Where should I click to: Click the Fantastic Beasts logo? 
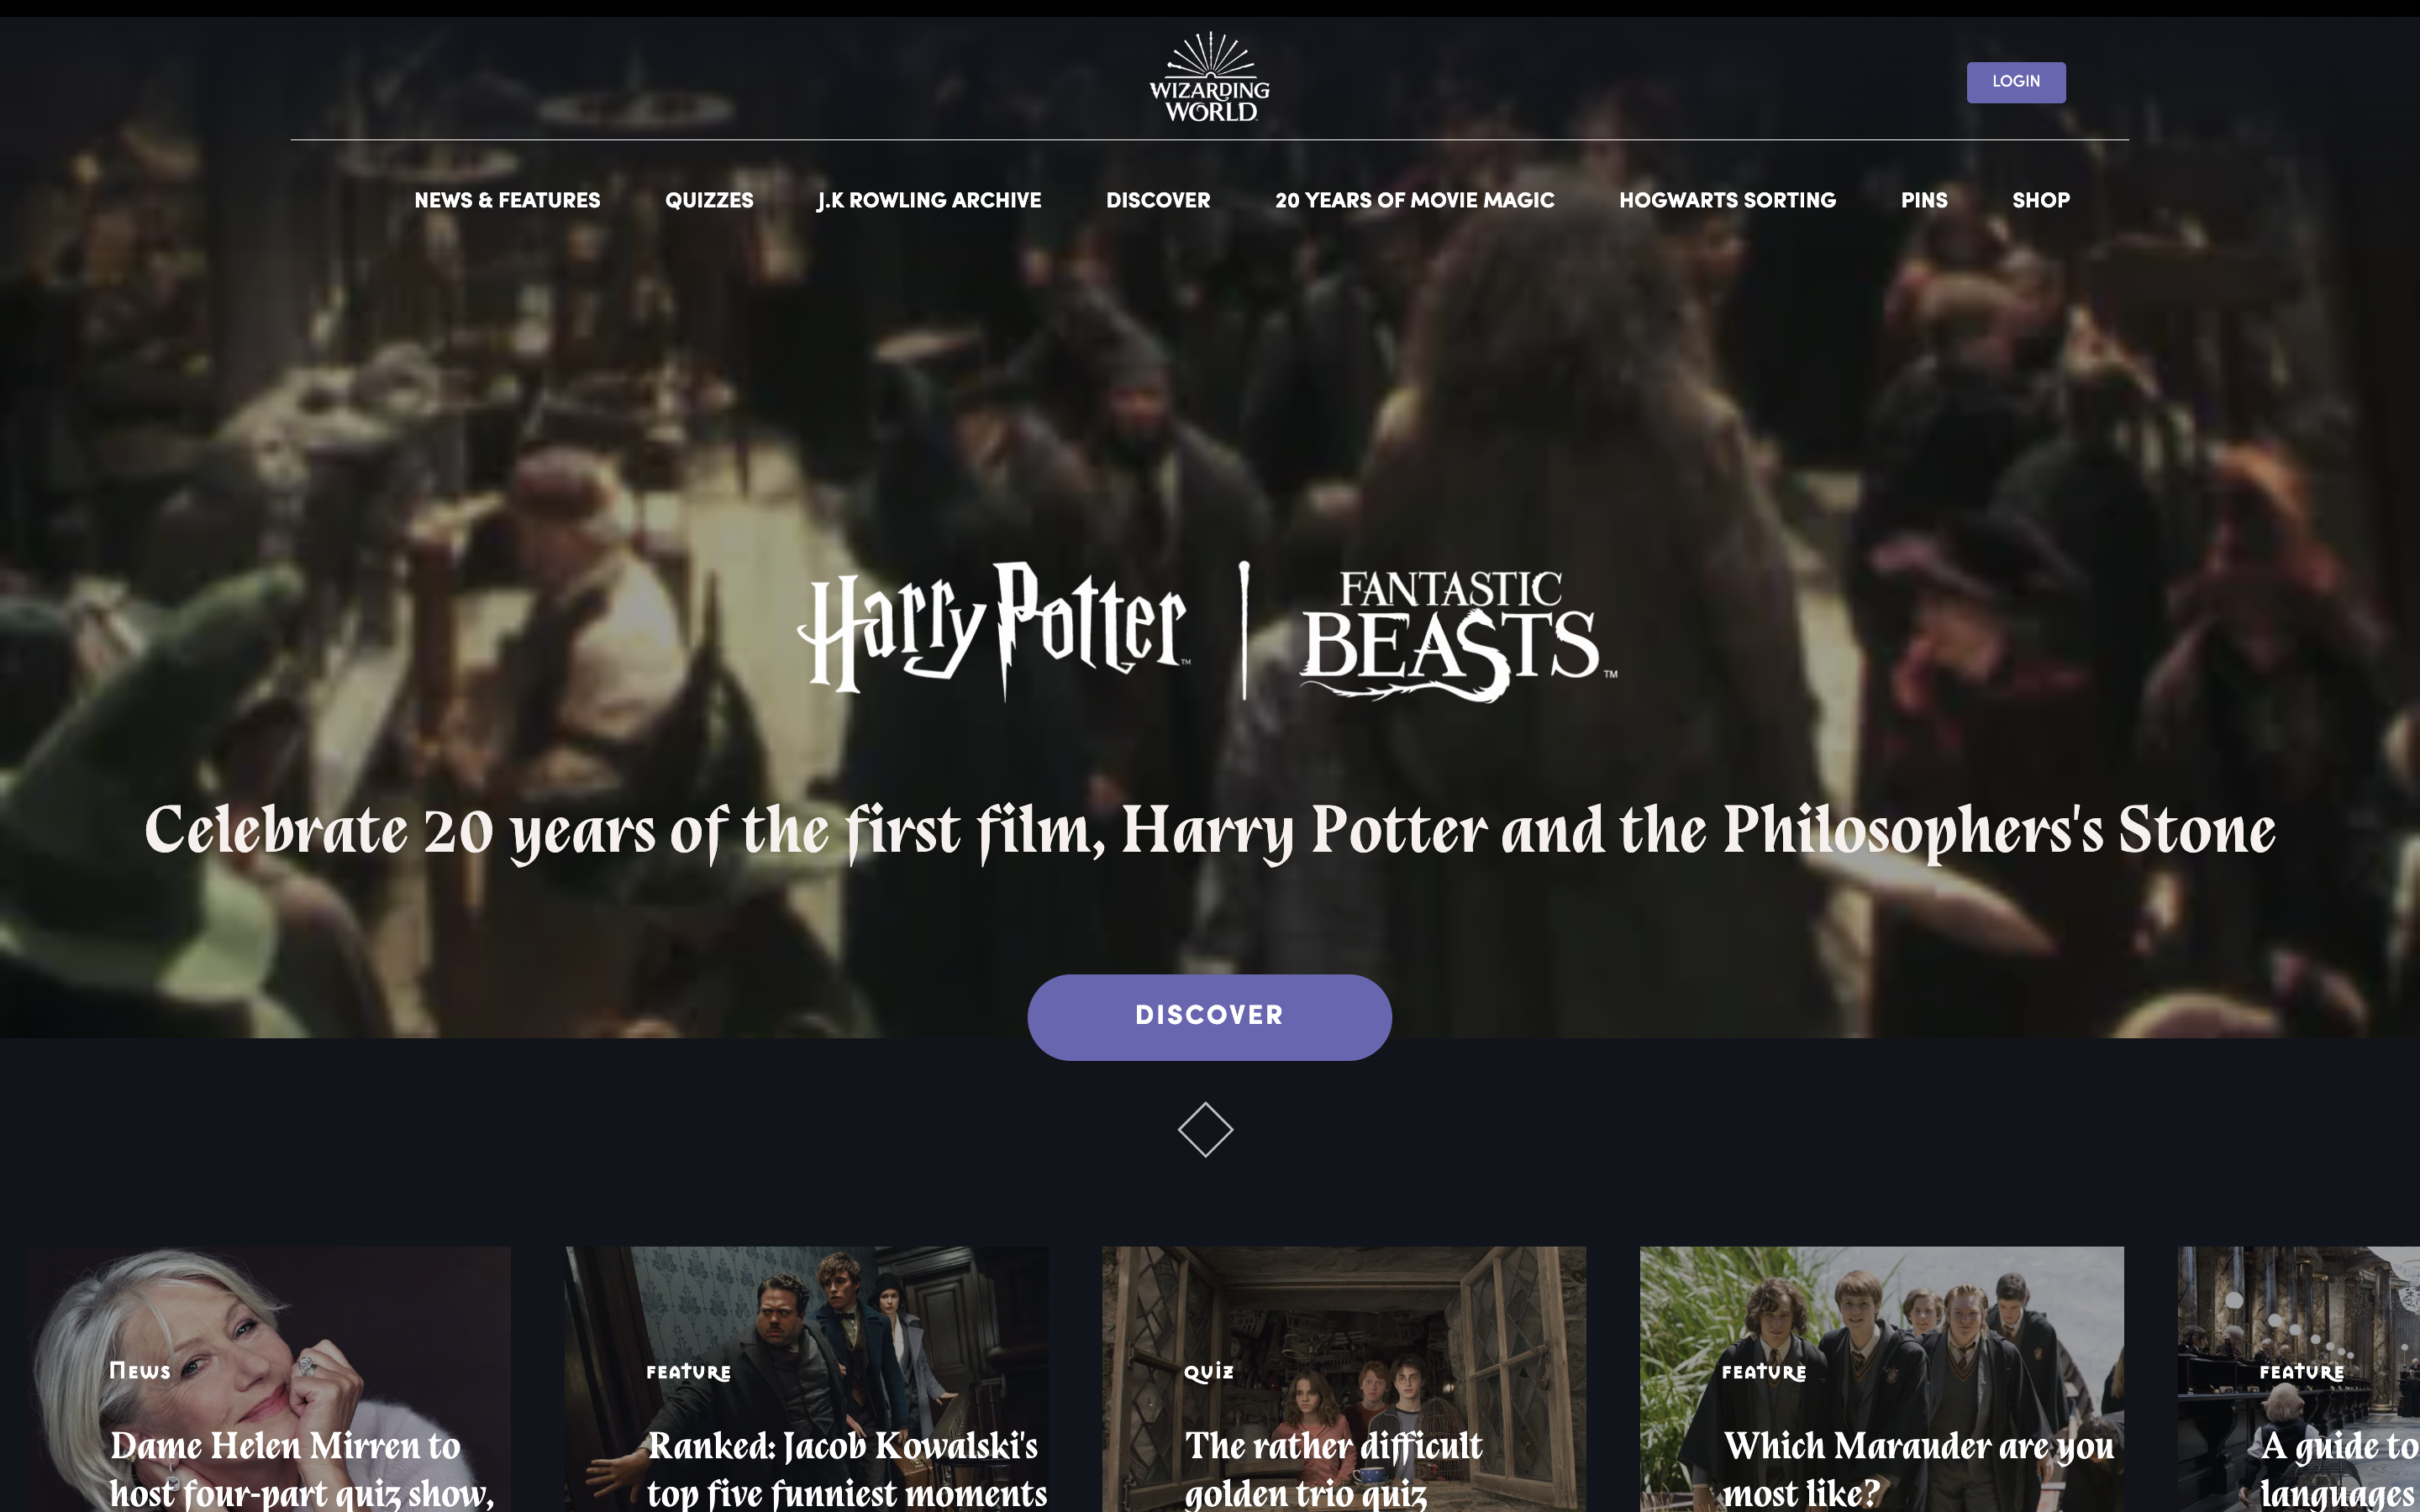[1456, 634]
